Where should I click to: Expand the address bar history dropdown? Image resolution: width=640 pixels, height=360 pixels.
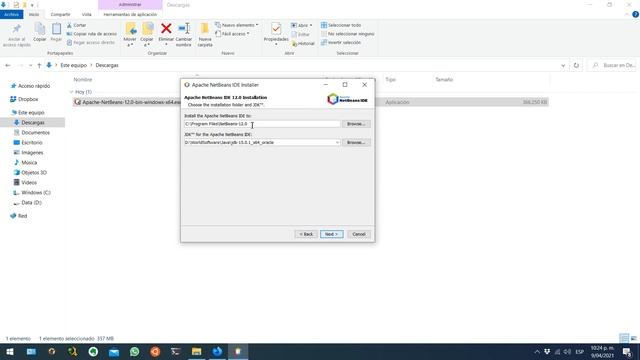click(x=563, y=65)
